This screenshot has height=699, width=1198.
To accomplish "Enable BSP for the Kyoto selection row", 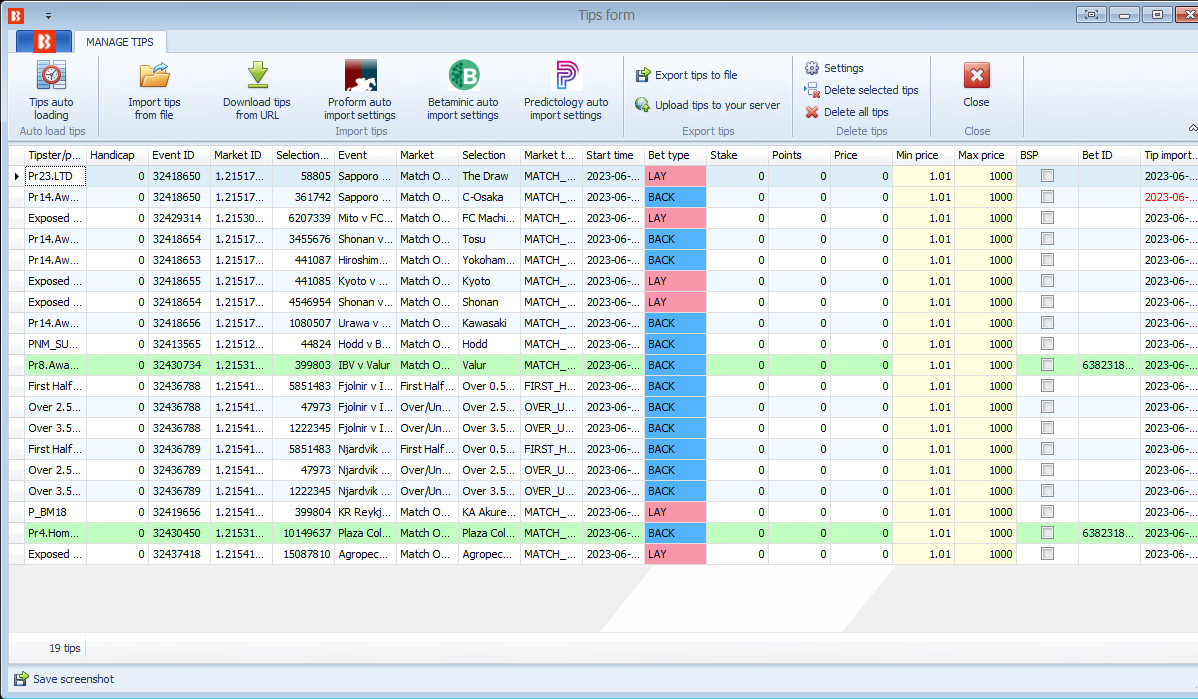I will point(1047,281).
